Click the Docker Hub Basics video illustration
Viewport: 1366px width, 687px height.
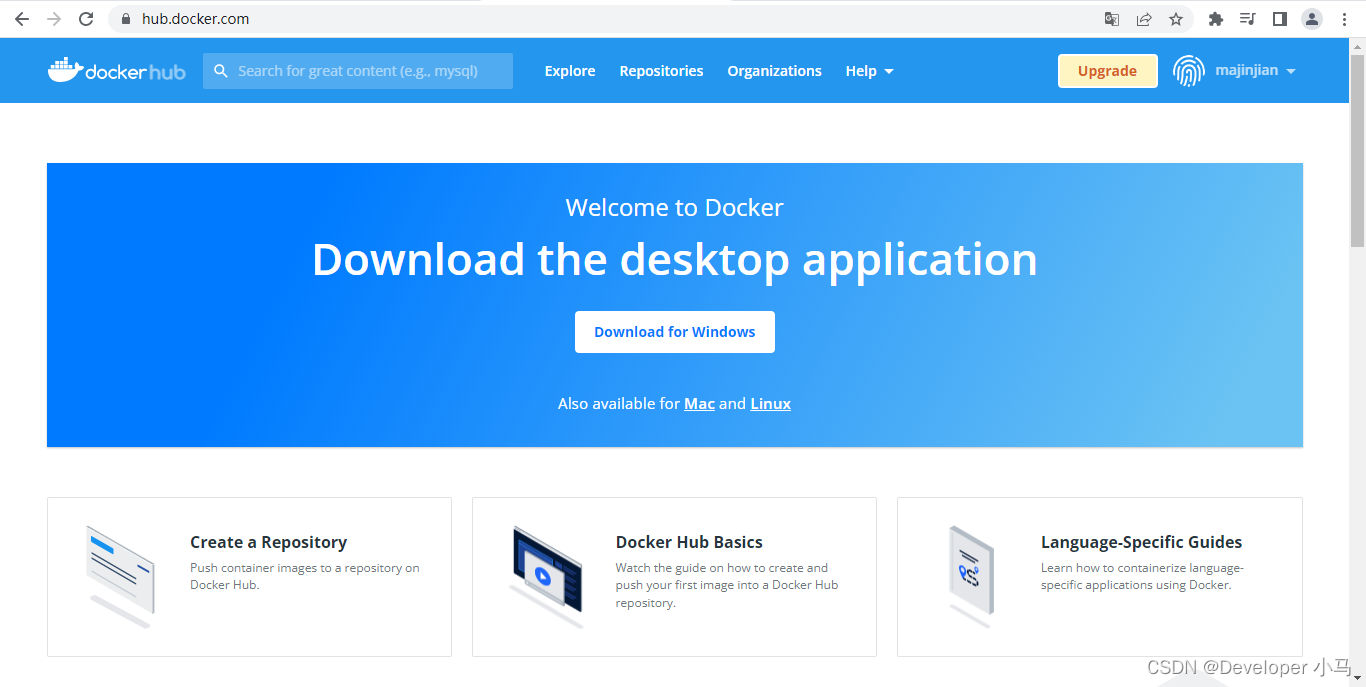(546, 576)
